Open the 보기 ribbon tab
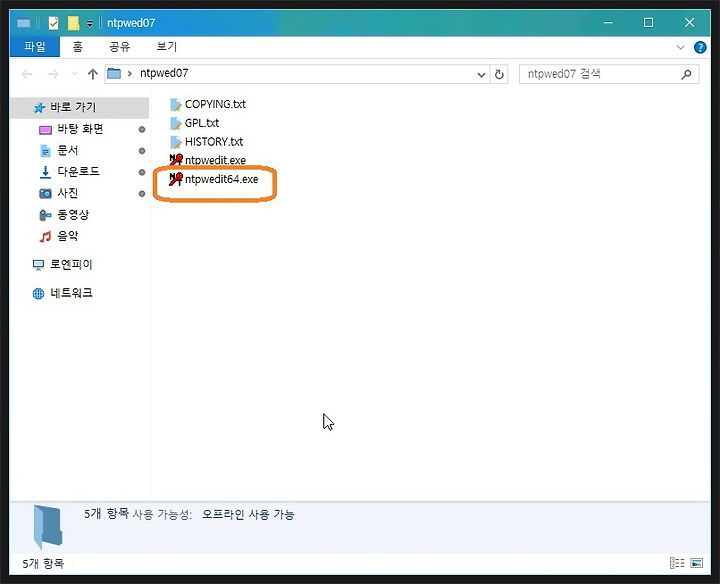 pyautogui.click(x=167, y=46)
